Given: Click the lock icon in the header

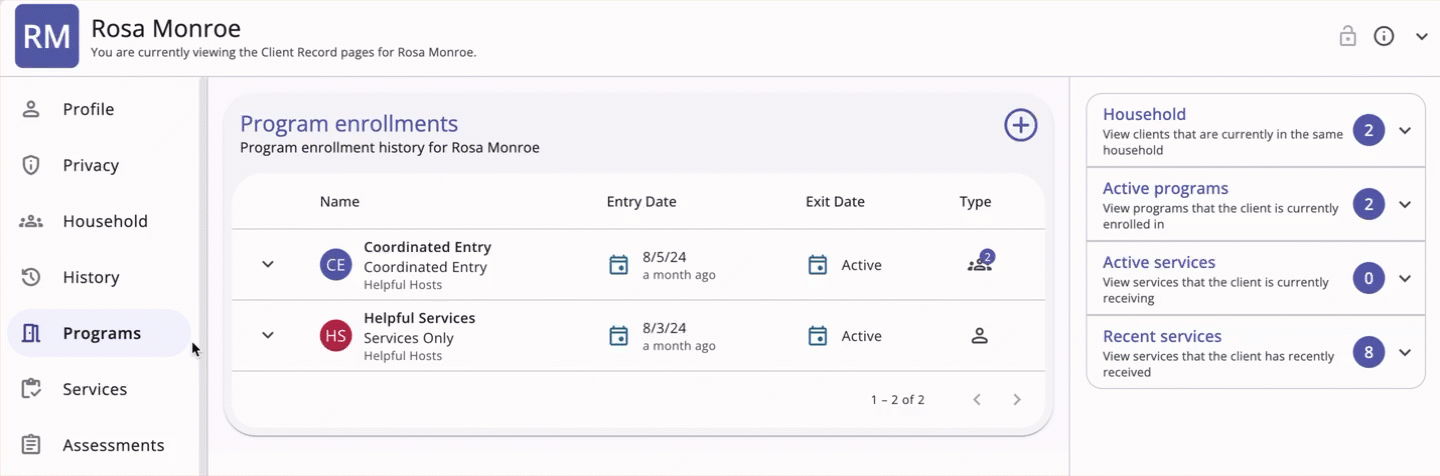Looking at the screenshot, I should pos(1348,36).
